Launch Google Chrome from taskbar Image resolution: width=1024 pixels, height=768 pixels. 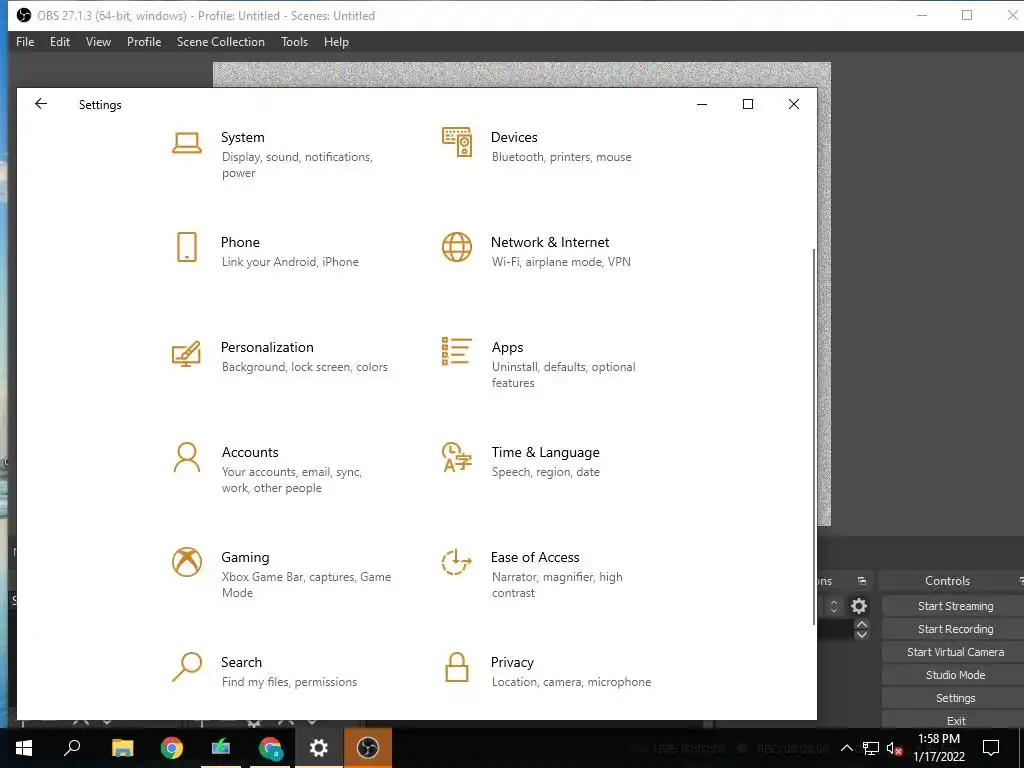172,748
